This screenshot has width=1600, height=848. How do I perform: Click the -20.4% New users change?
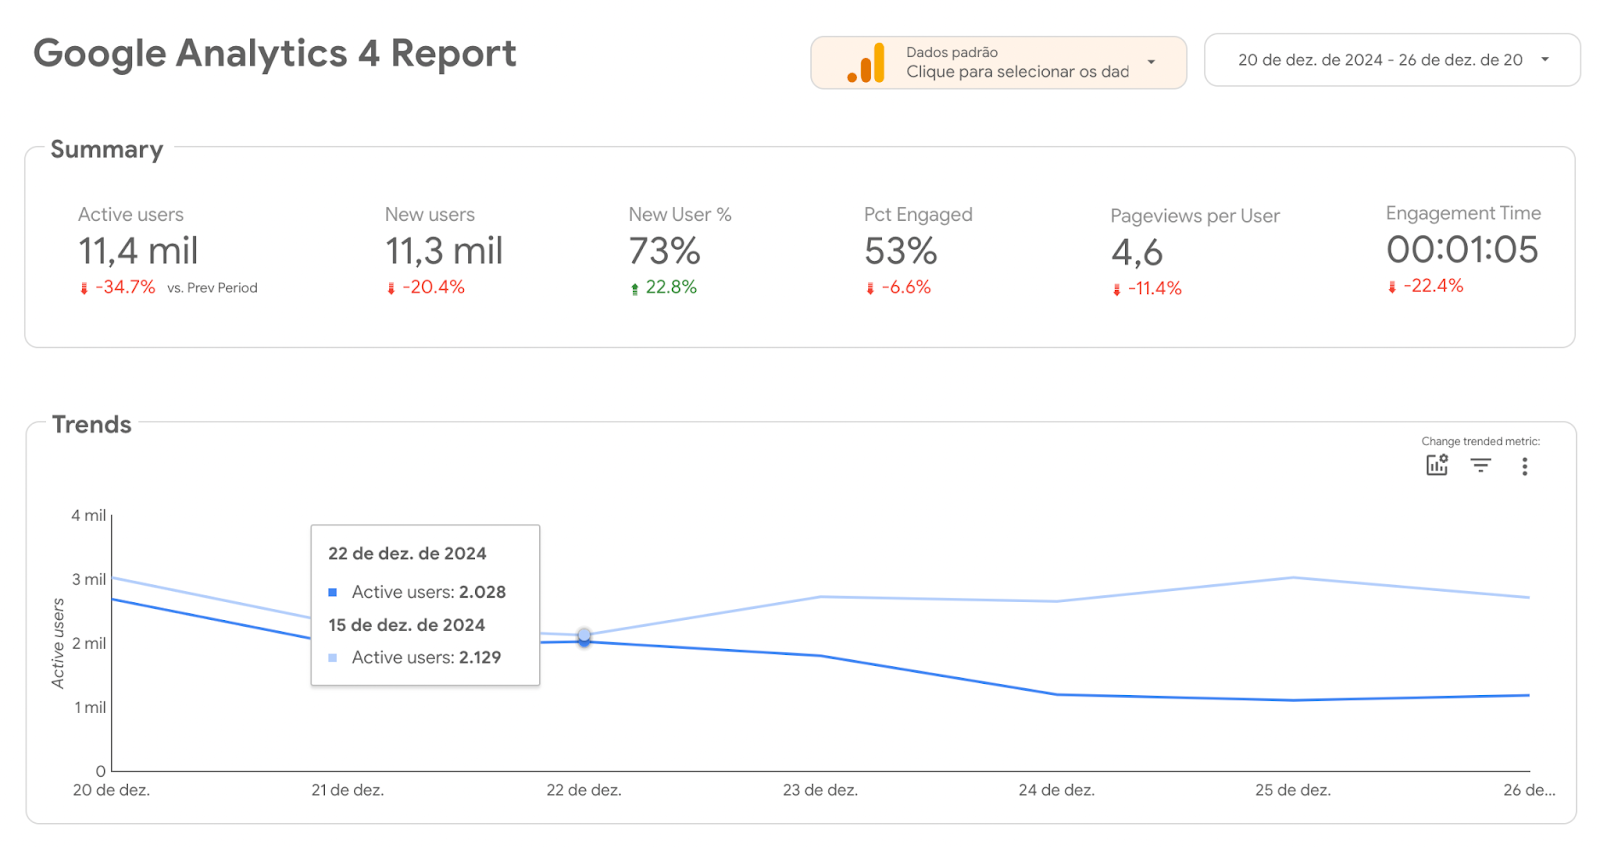point(433,287)
